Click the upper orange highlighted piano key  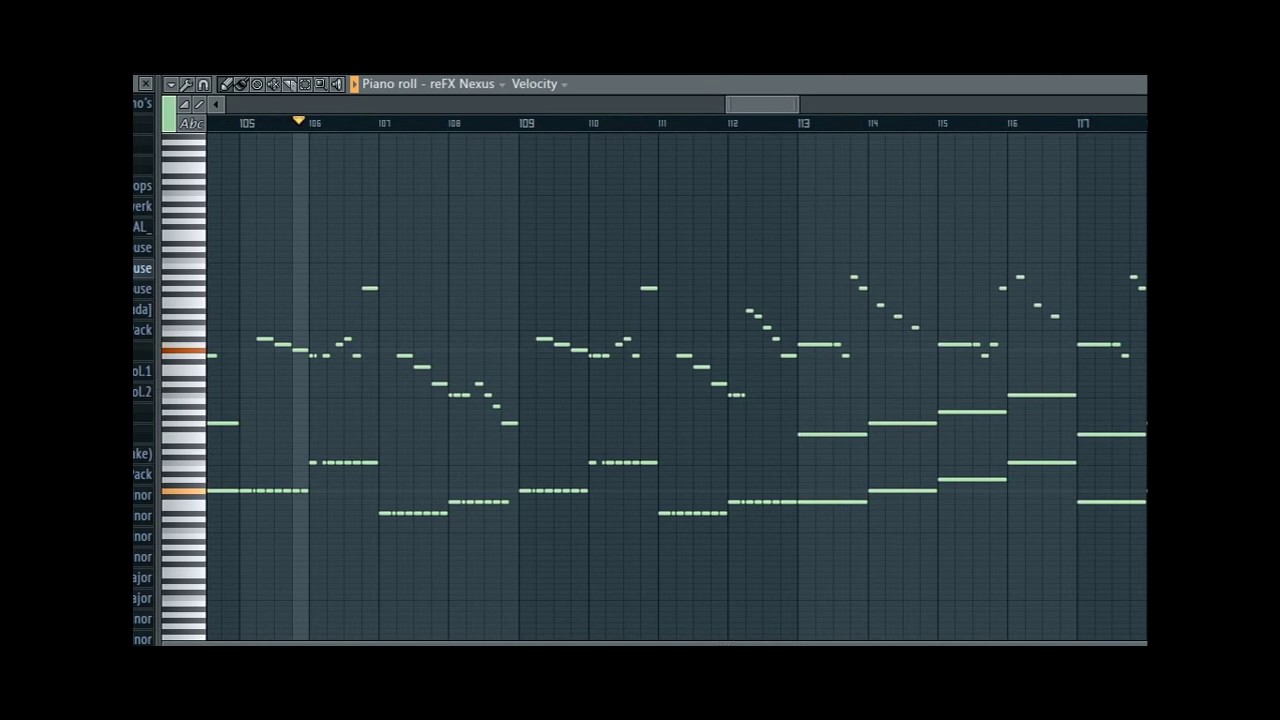(184, 350)
